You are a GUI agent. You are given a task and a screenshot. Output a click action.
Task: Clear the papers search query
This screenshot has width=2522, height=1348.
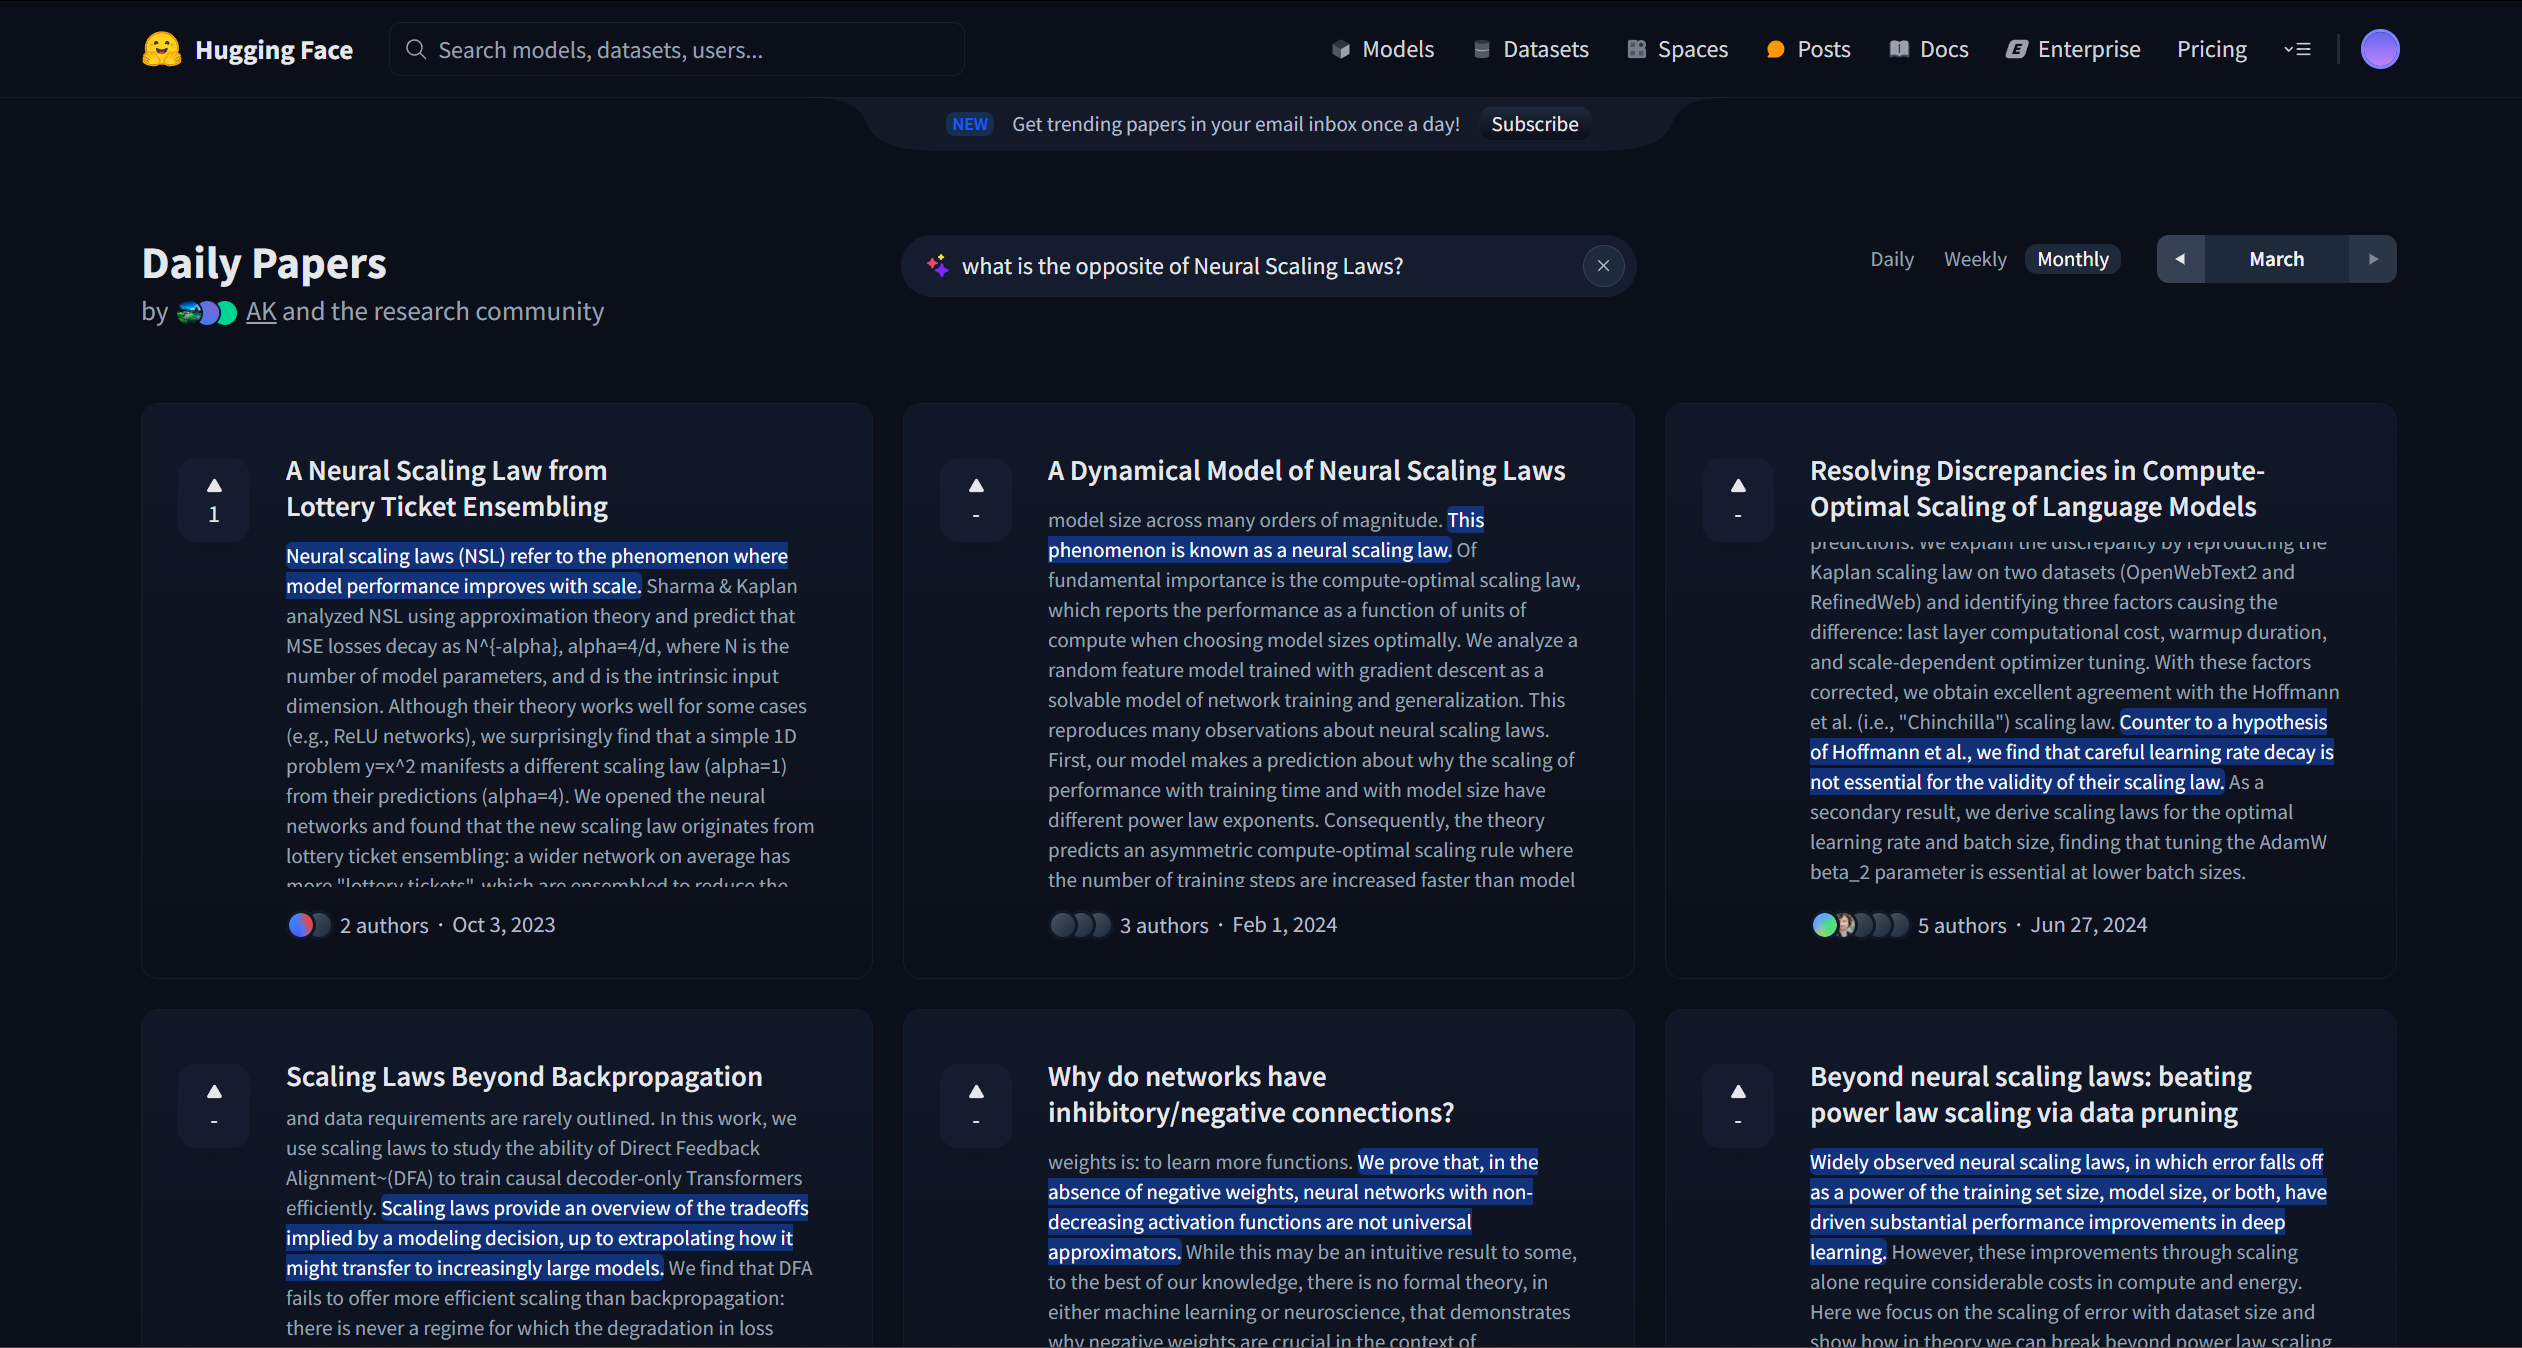click(x=1603, y=266)
